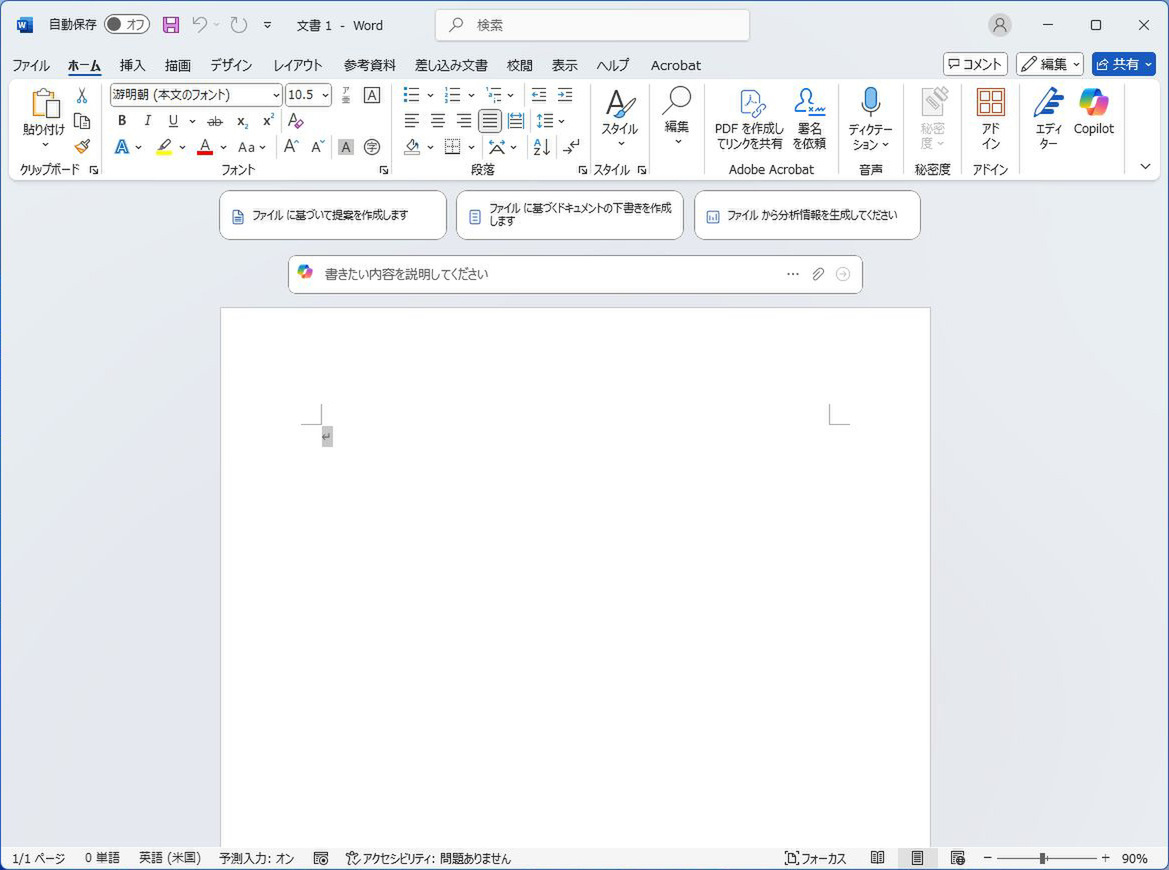Toggle justify alignment button

tap(490, 121)
